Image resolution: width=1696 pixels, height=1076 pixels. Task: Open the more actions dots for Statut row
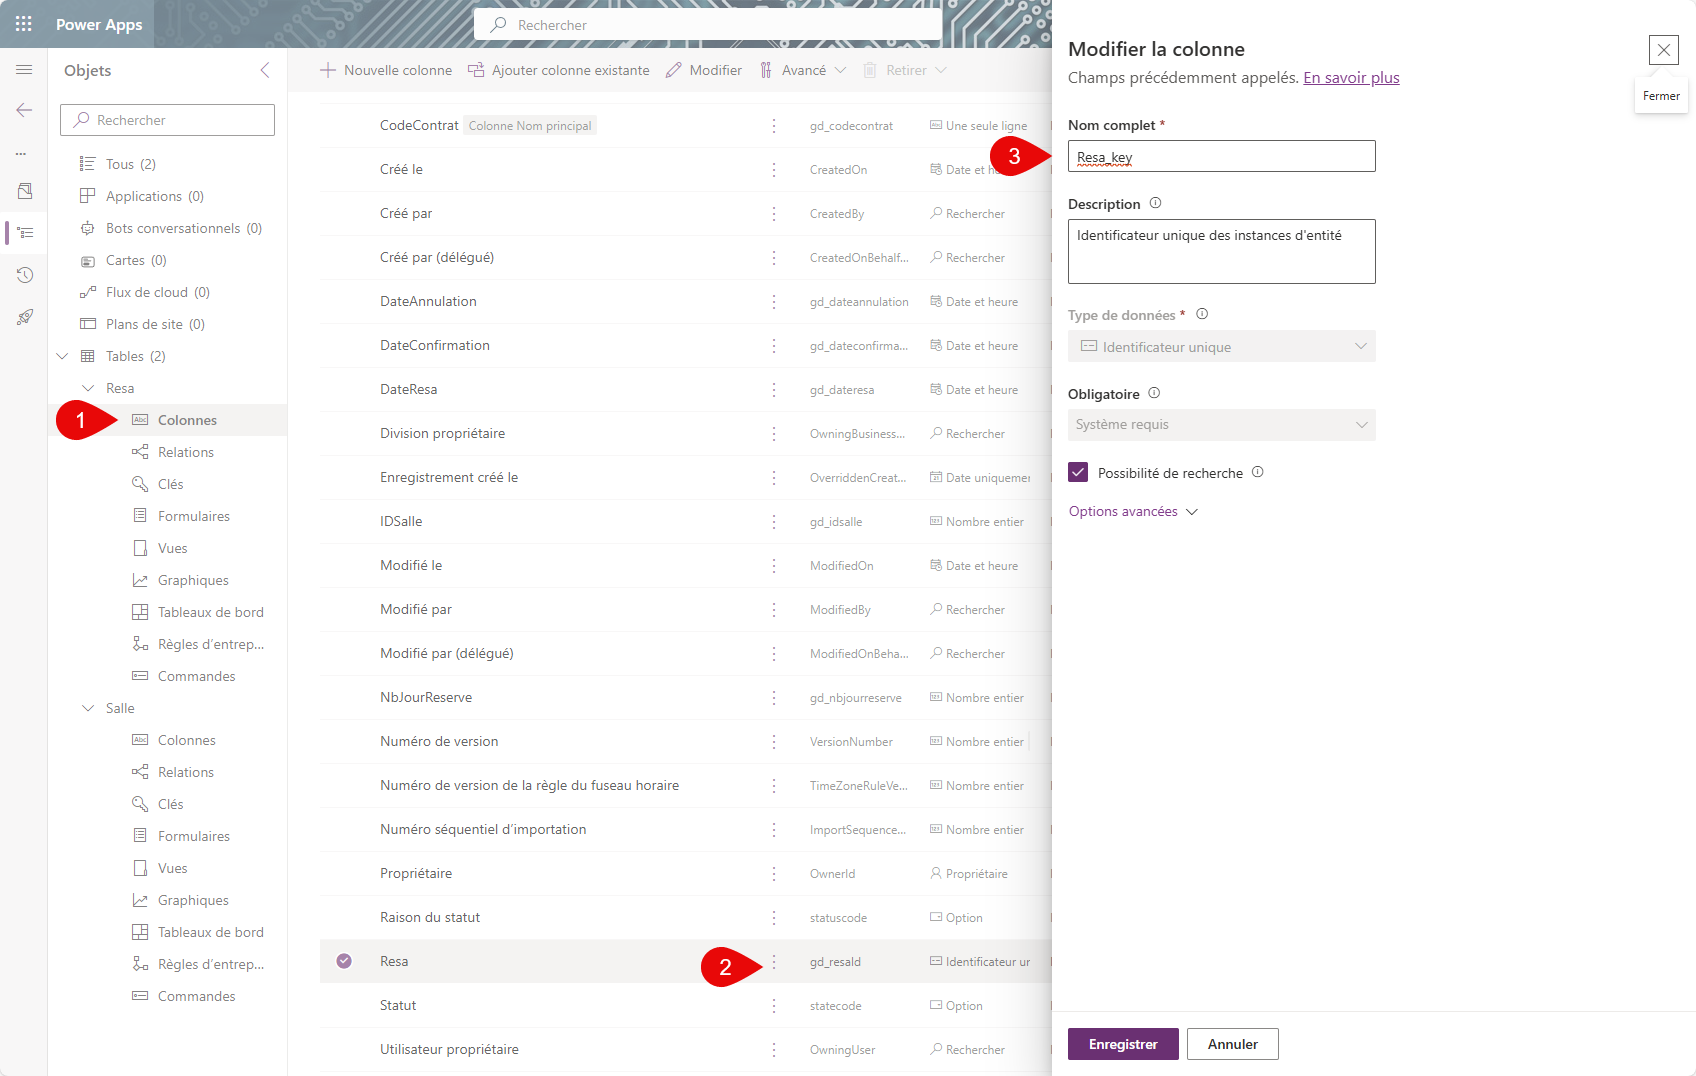pos(774,1006)
